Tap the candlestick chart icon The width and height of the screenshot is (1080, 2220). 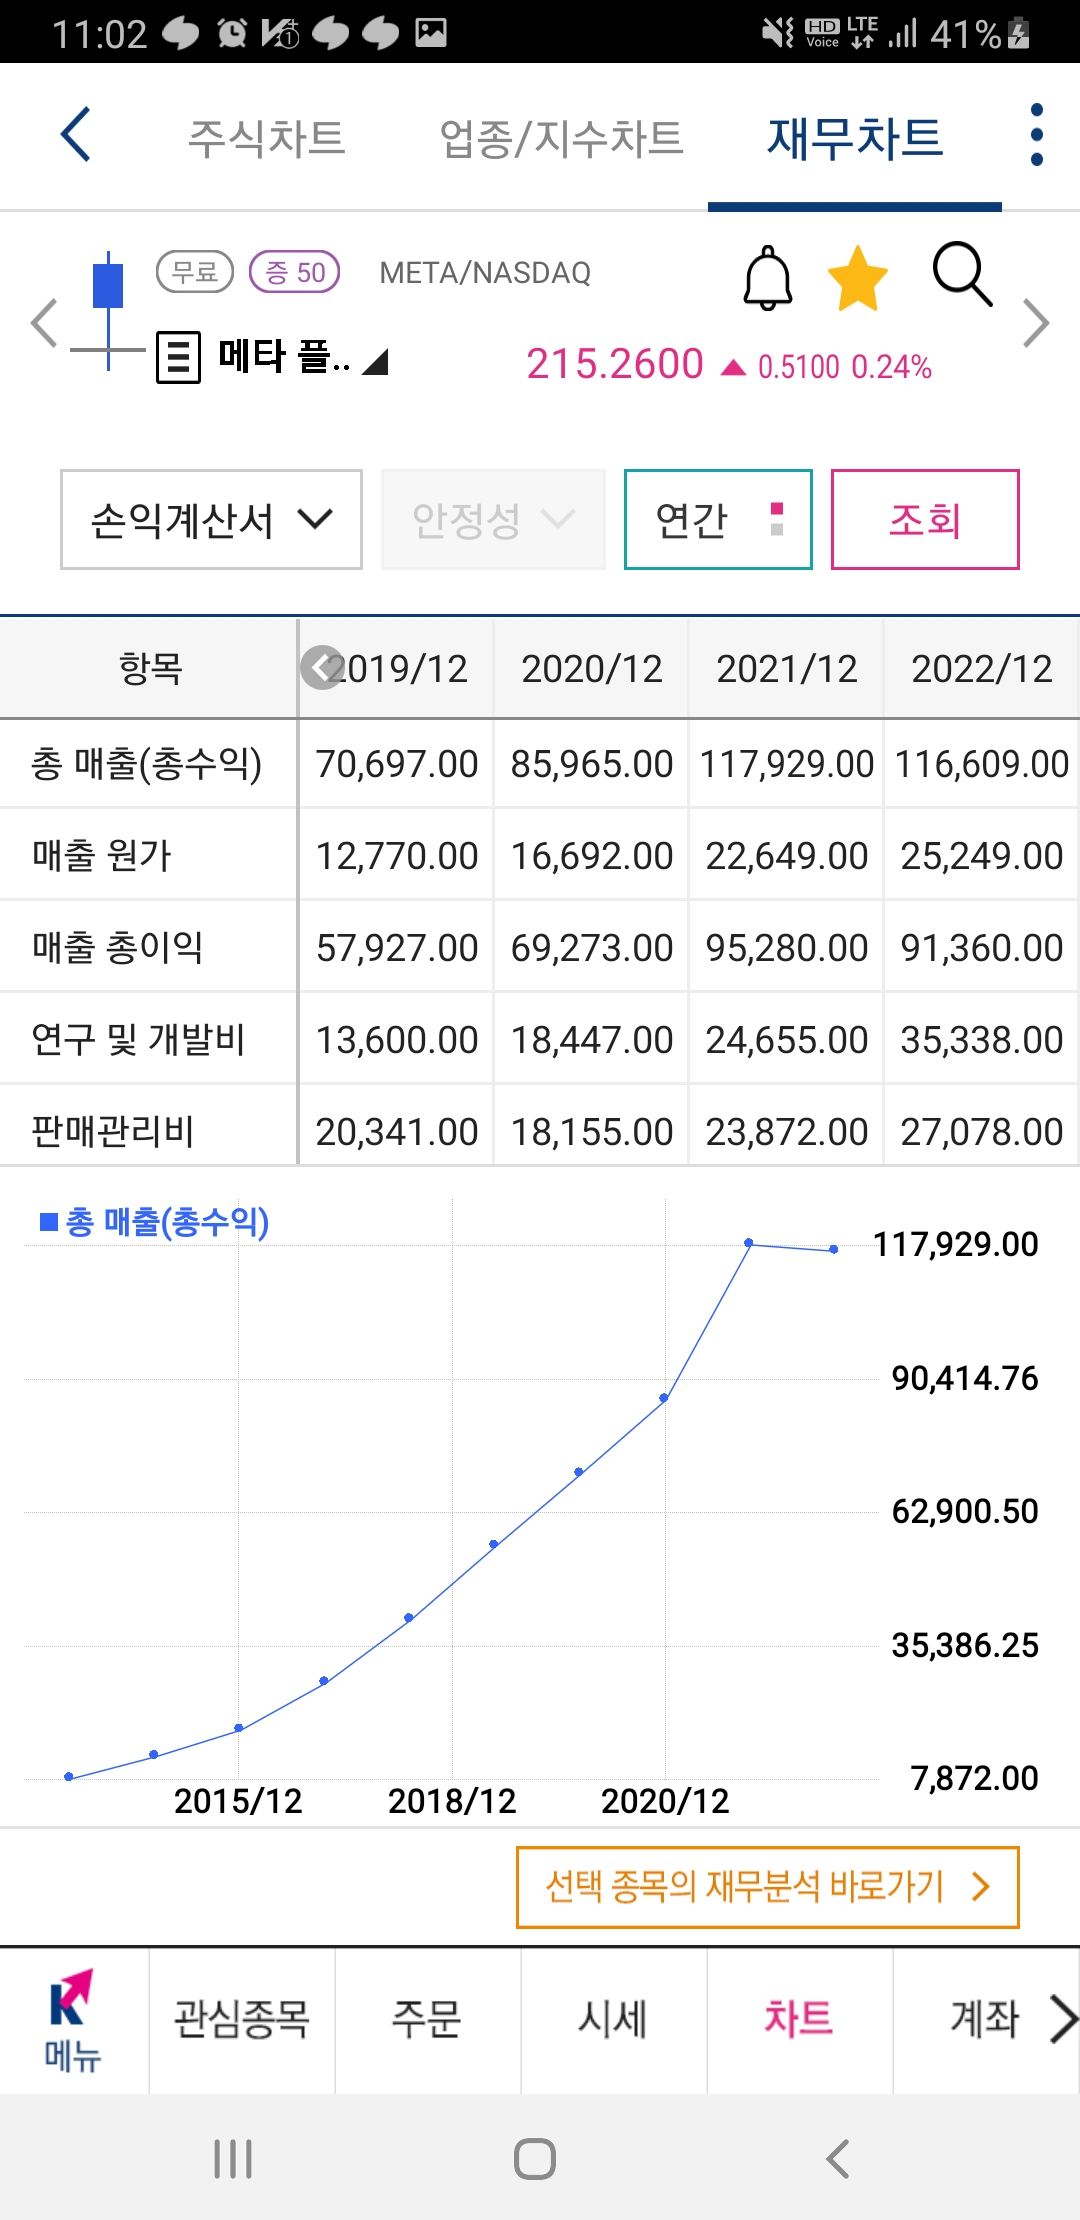coord(107,311)
